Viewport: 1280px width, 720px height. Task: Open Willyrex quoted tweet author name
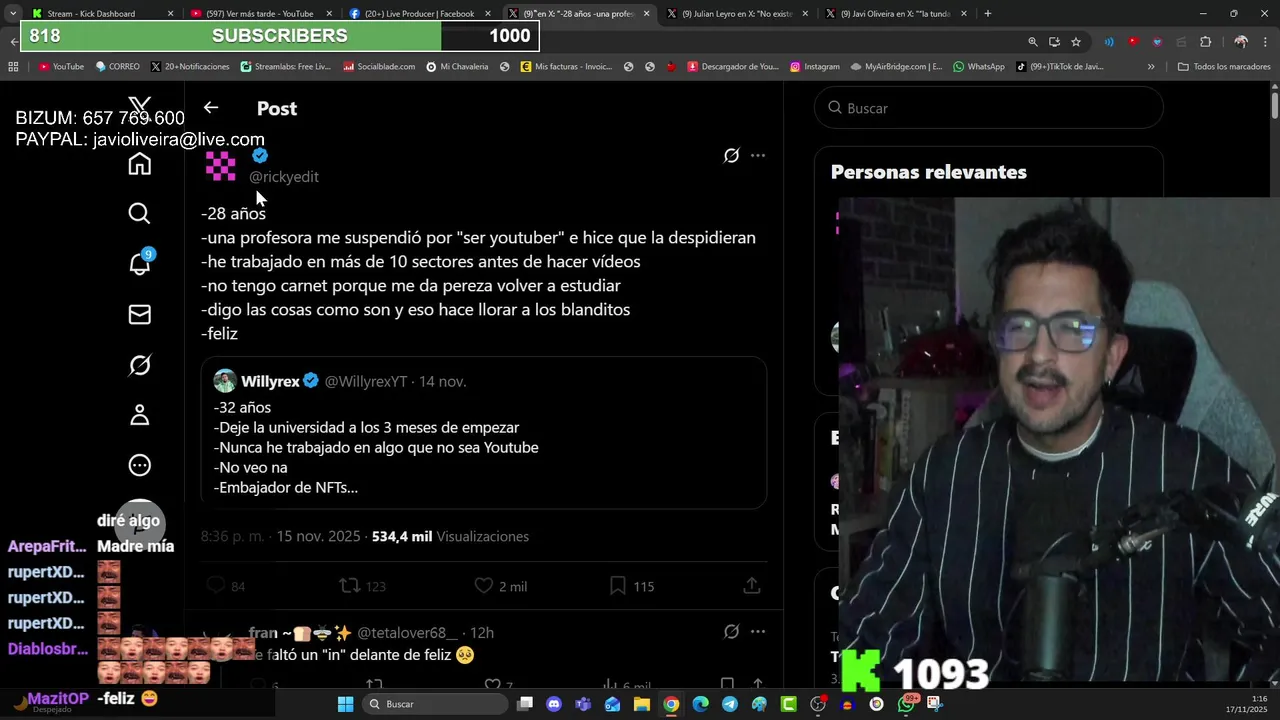[x=270, y=381]
